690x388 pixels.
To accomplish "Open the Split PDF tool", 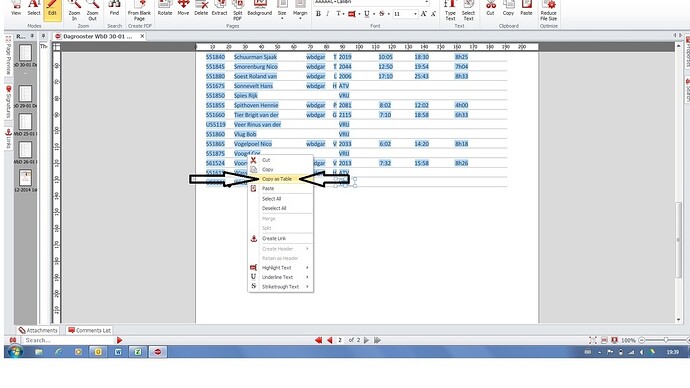I will pyautogui.click(x=238, y=11).
